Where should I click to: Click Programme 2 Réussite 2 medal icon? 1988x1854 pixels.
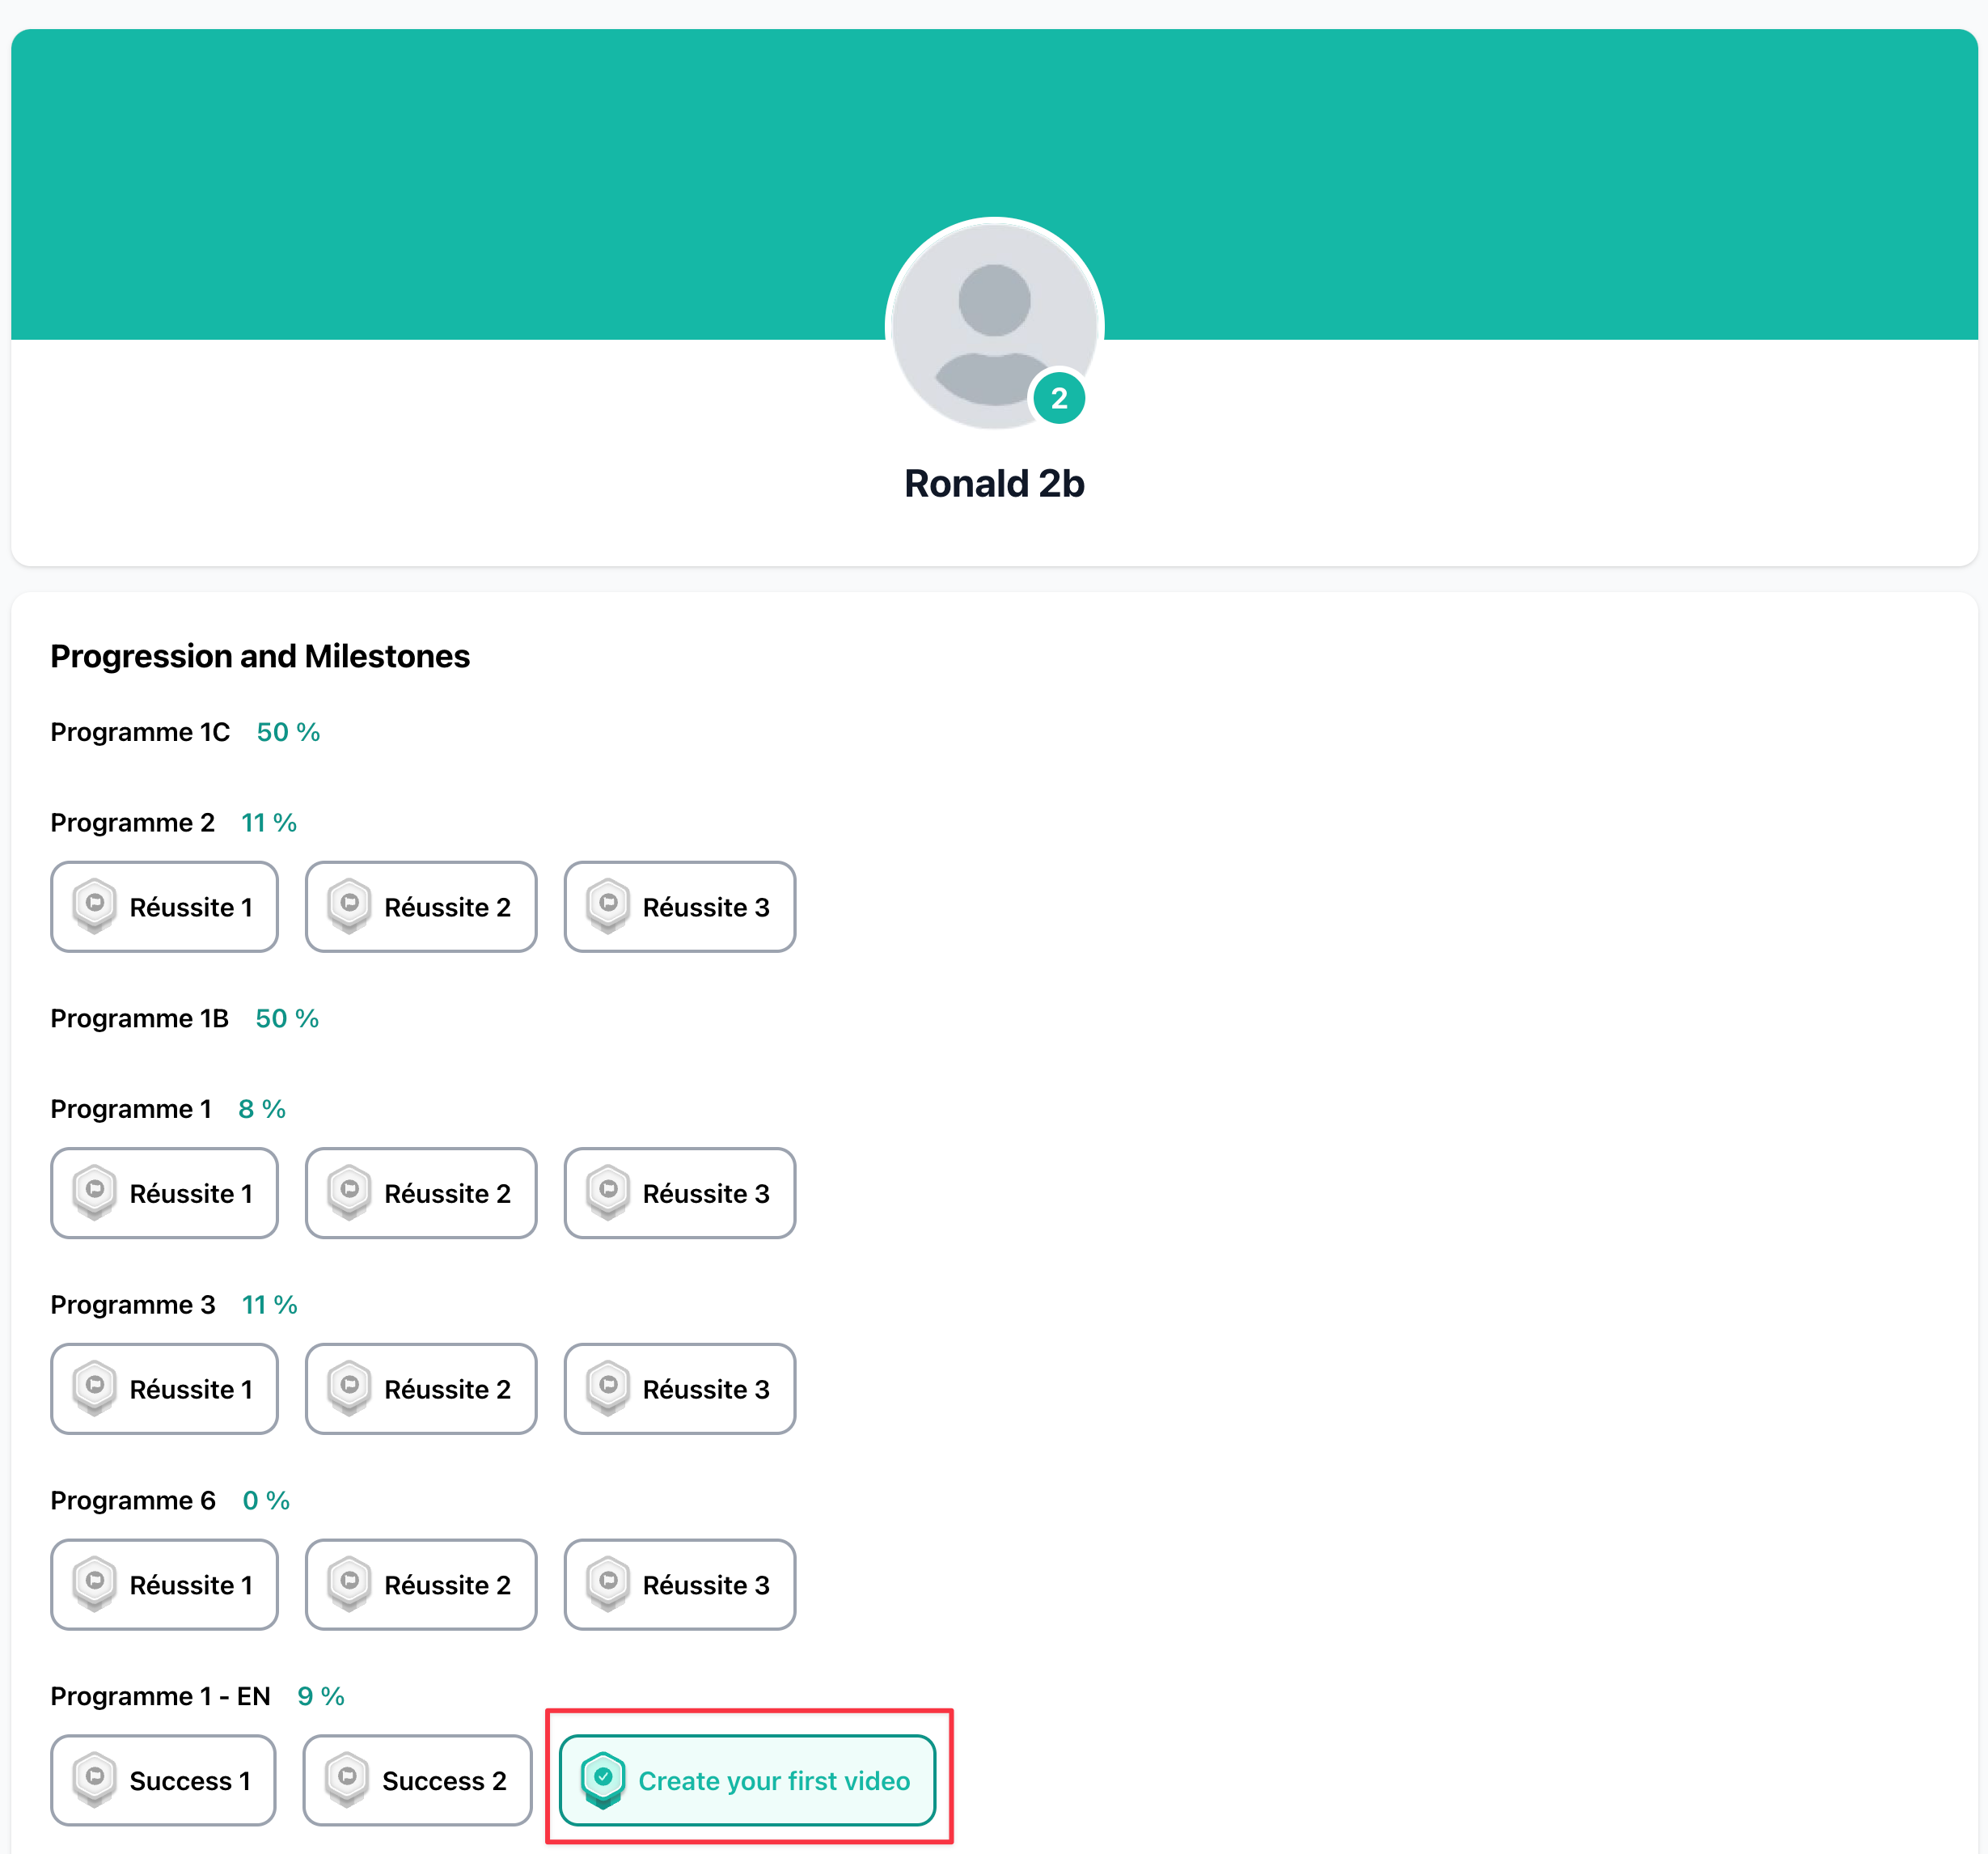(350, 906)
